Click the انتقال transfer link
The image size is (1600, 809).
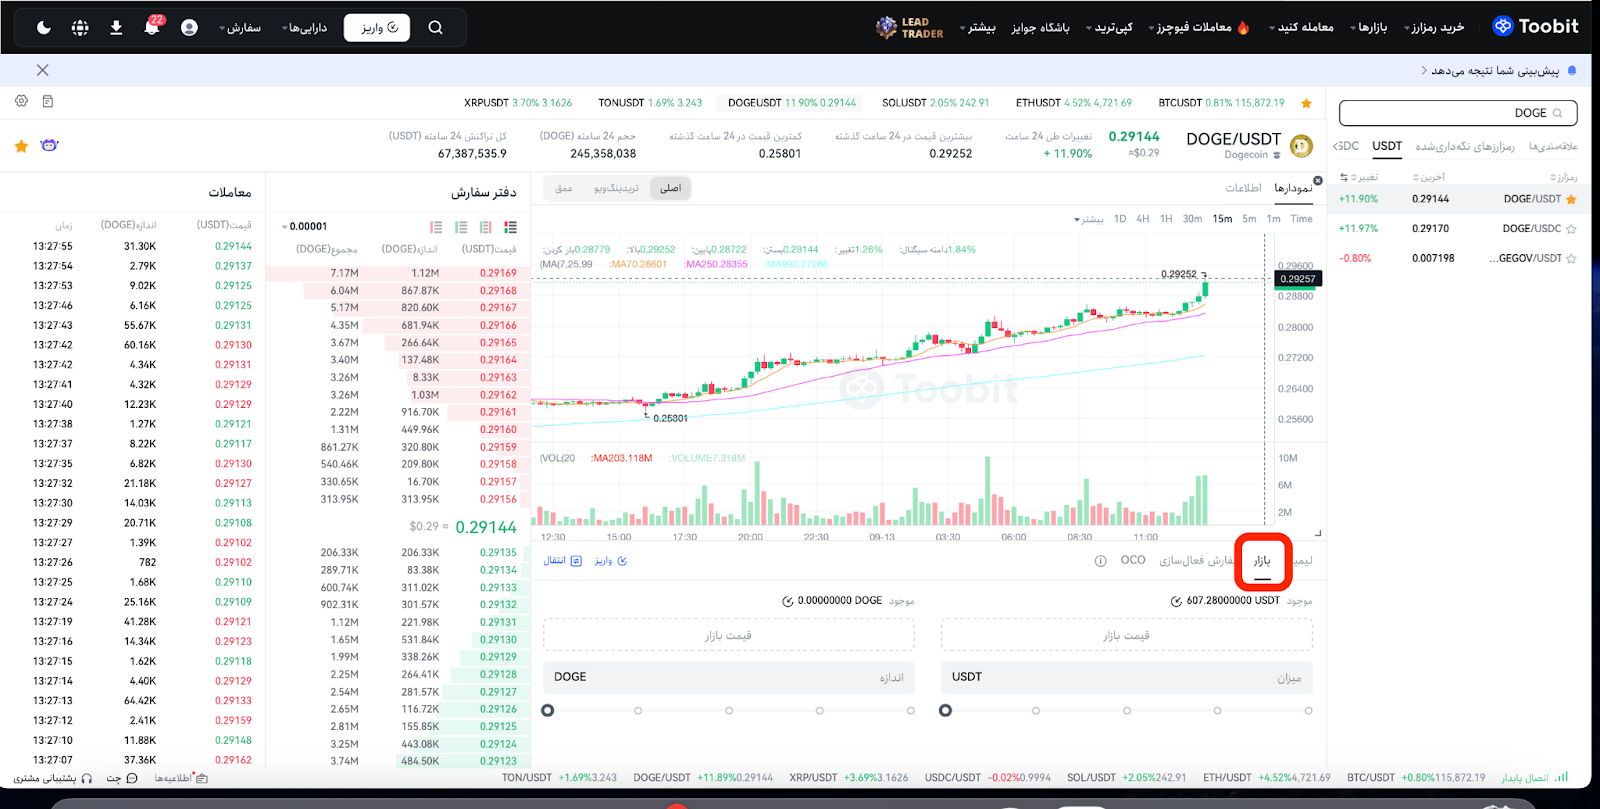[562, 561]
